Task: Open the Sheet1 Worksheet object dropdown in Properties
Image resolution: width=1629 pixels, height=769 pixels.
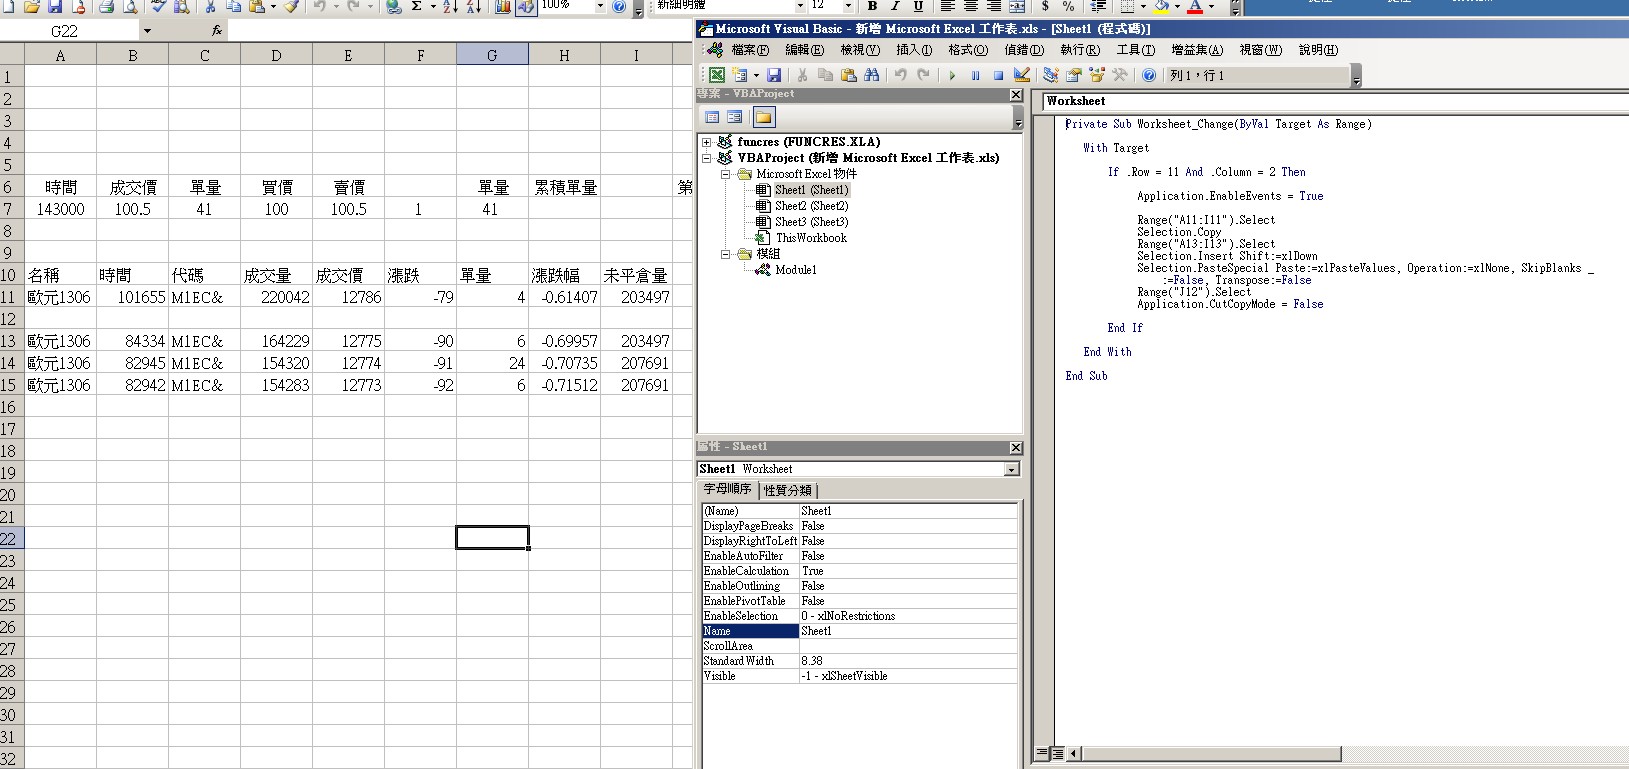Action: click(1012, 469)
